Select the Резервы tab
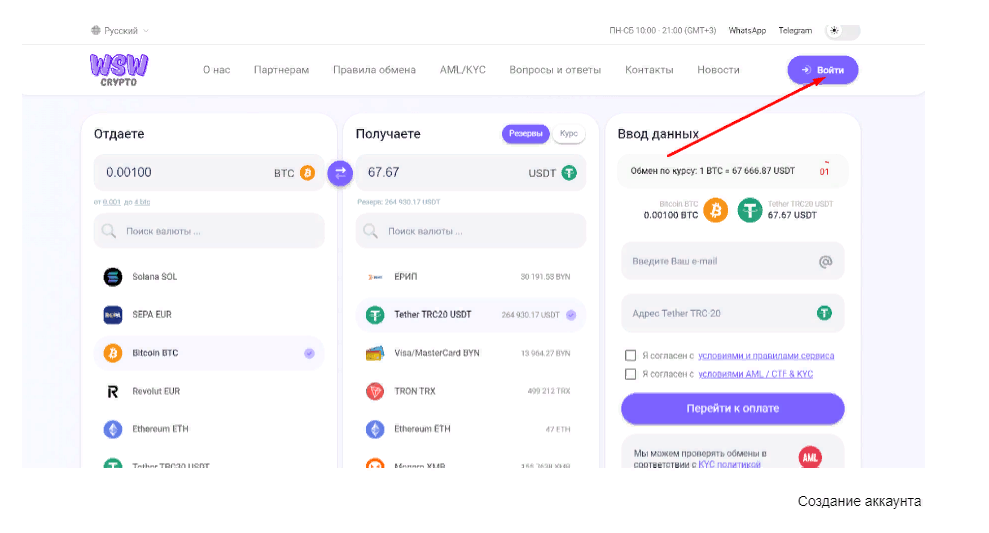This screenshot has width=989, height=533. 525,133
